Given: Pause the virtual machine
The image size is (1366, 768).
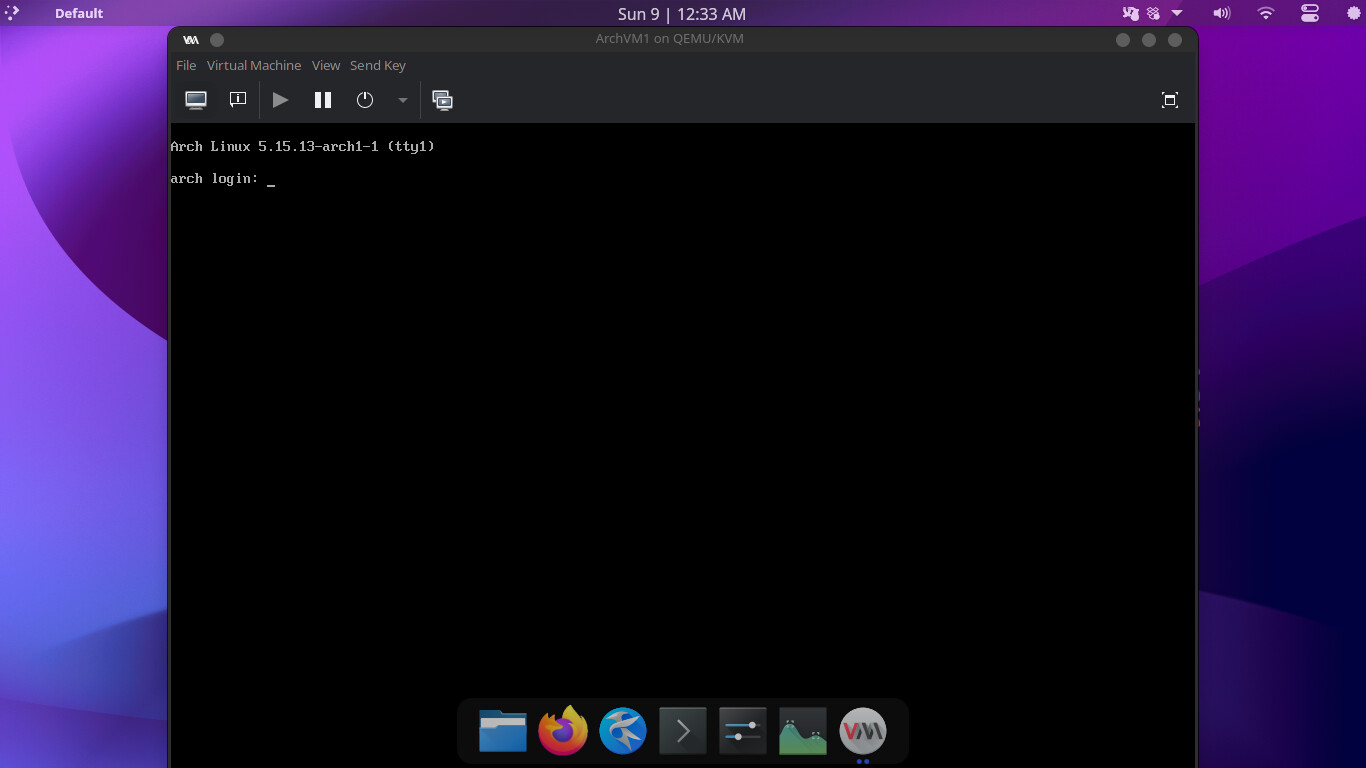Looking at the screenshot, I should (x=323, y=100).
